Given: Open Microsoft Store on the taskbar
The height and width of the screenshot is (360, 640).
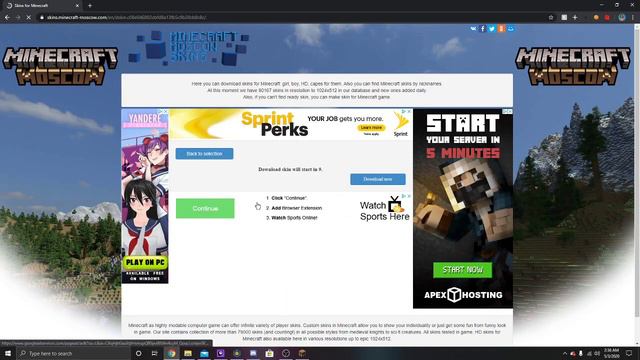Looking at the screenshot, I should (269, 353).
